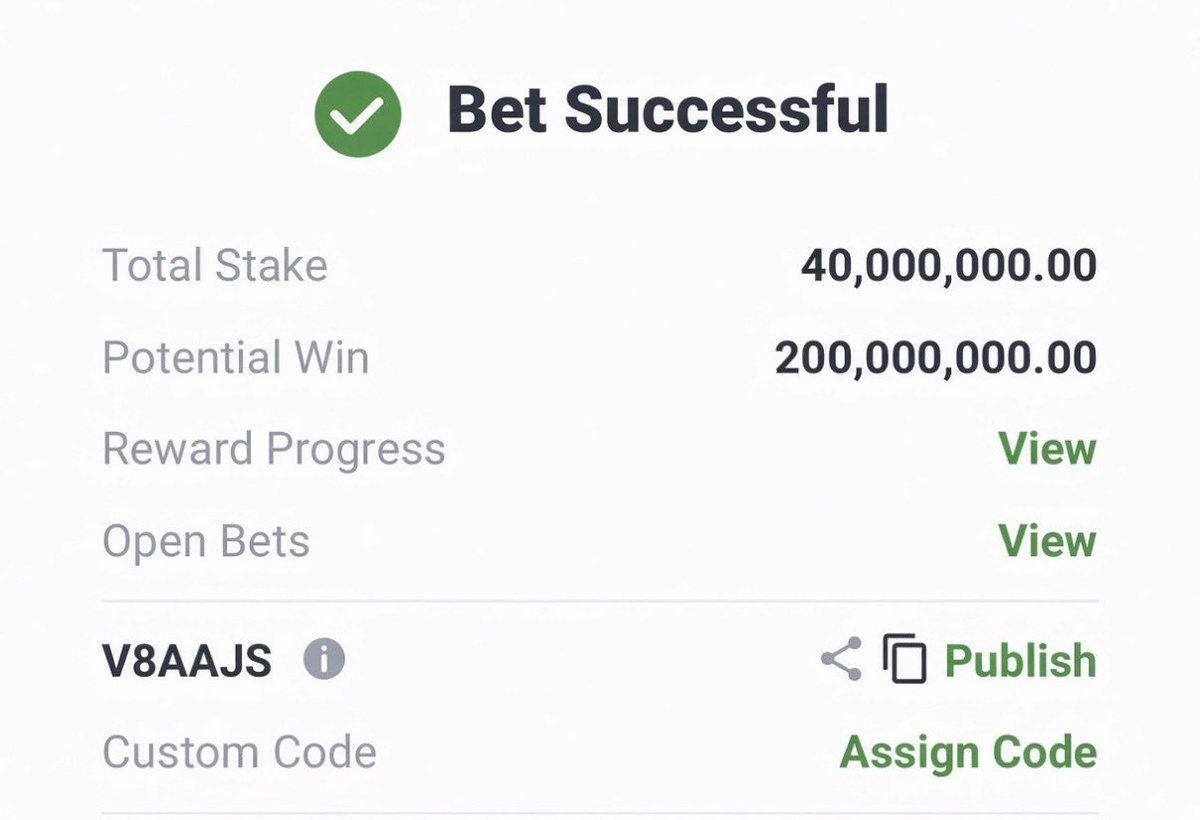Click the Total Stake label

click(215, 266)
